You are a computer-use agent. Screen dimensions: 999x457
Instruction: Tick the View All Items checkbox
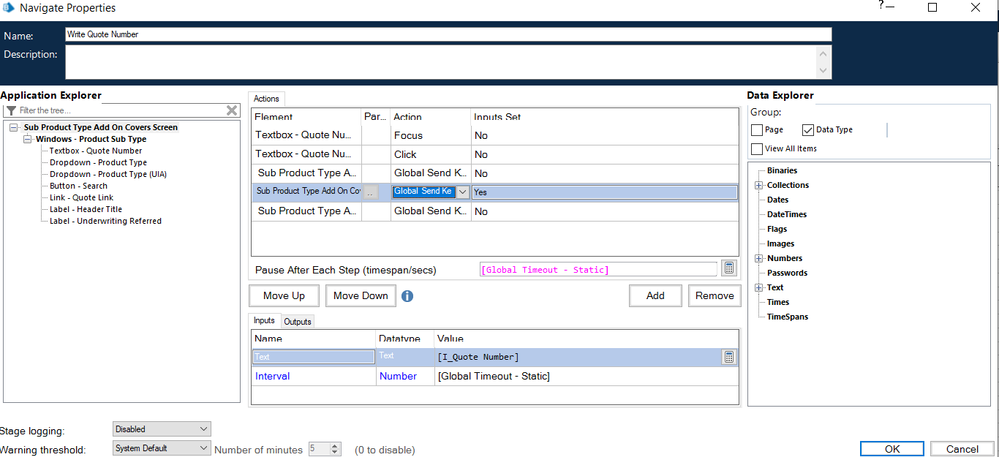[758, 148]
